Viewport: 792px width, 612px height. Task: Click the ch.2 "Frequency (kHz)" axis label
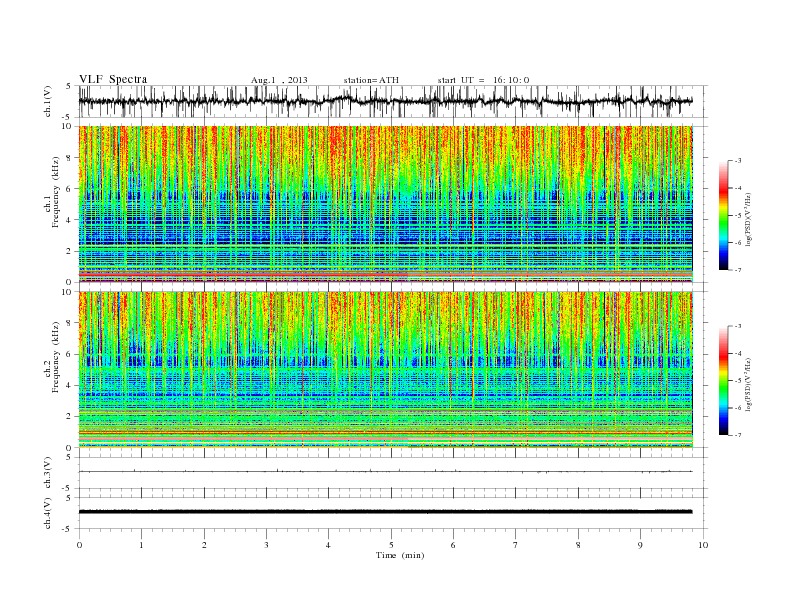55,357
